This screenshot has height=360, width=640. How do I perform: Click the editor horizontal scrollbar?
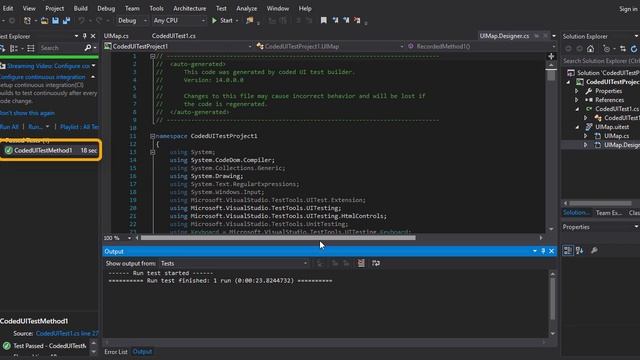pos(278,238)
